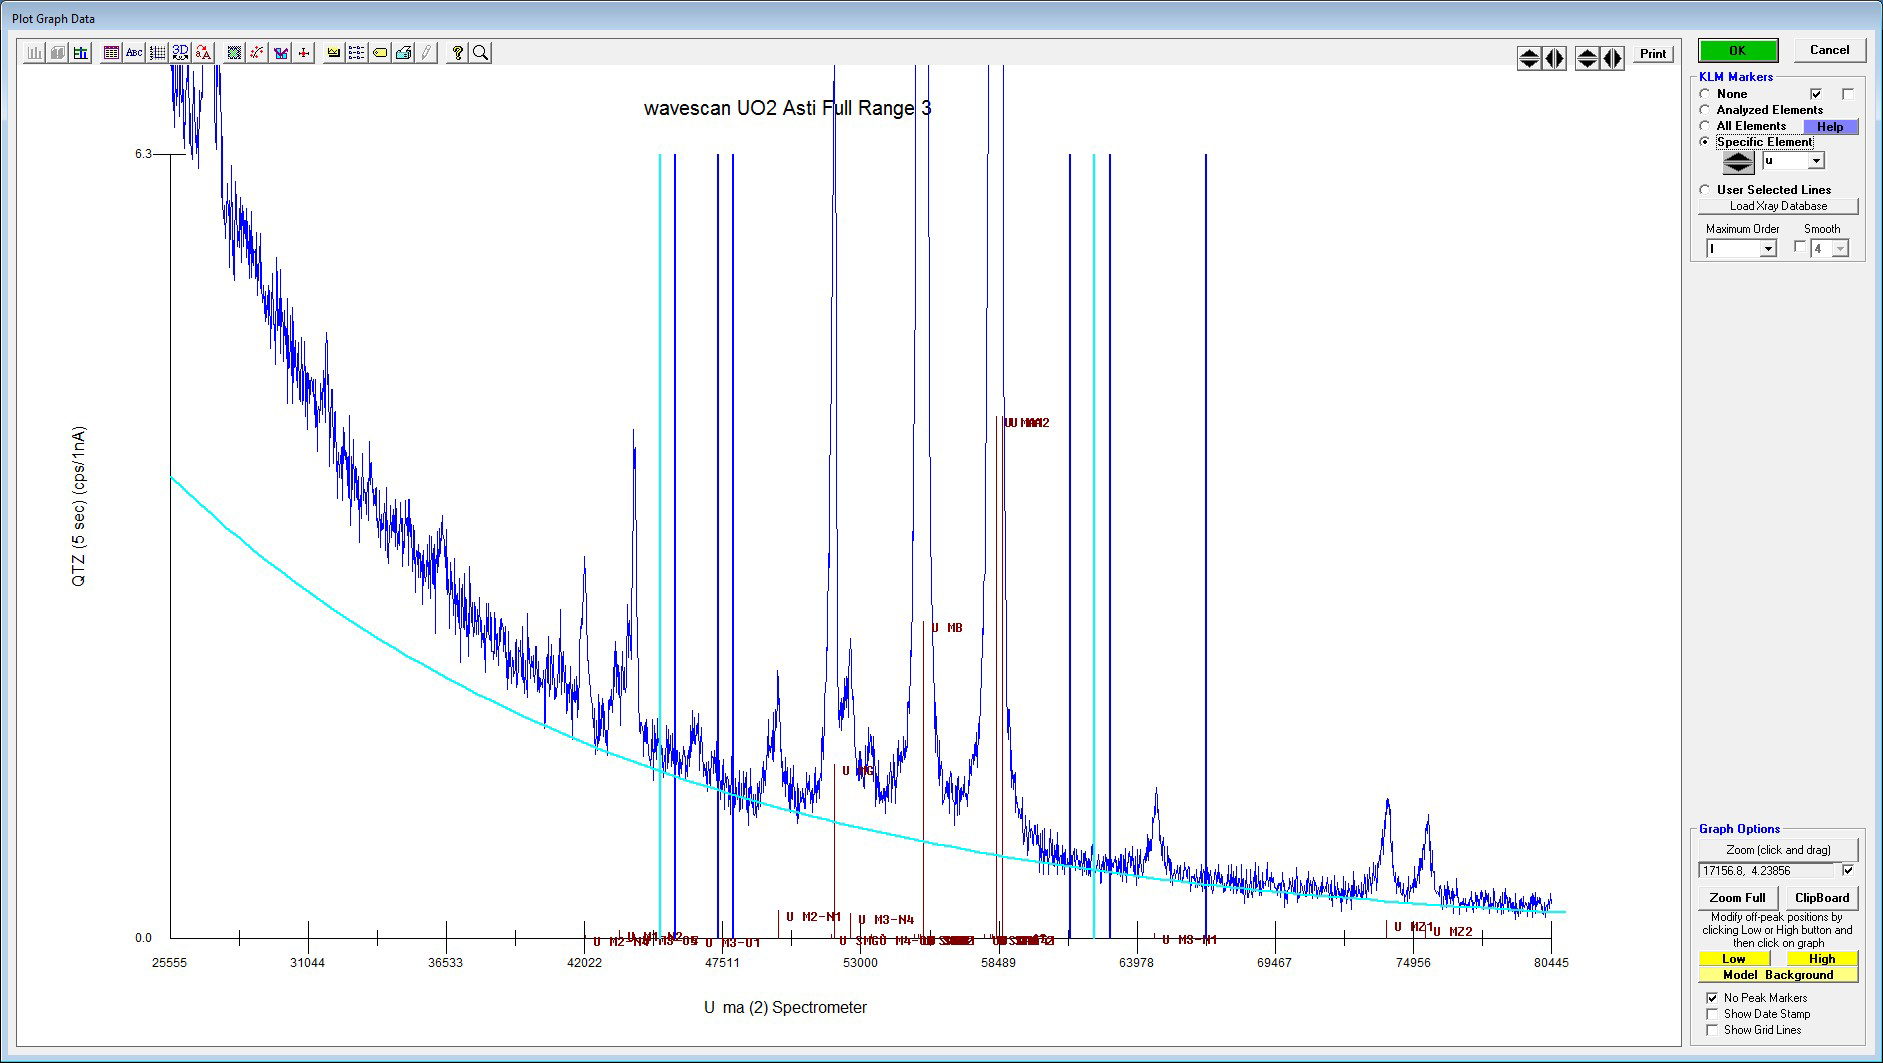
Task: Click the yellow question mark help icon
Action: pos(457,53)
